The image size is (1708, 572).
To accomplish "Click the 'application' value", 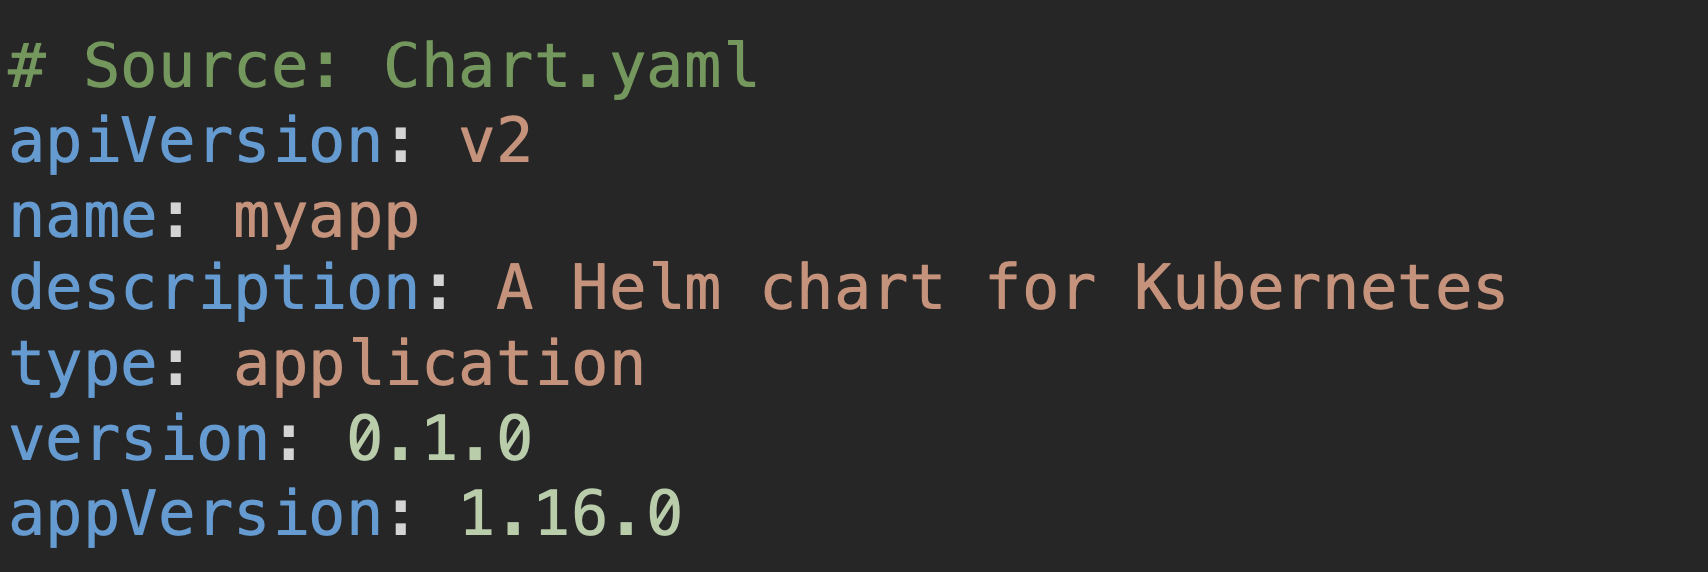I will [440, 364].
